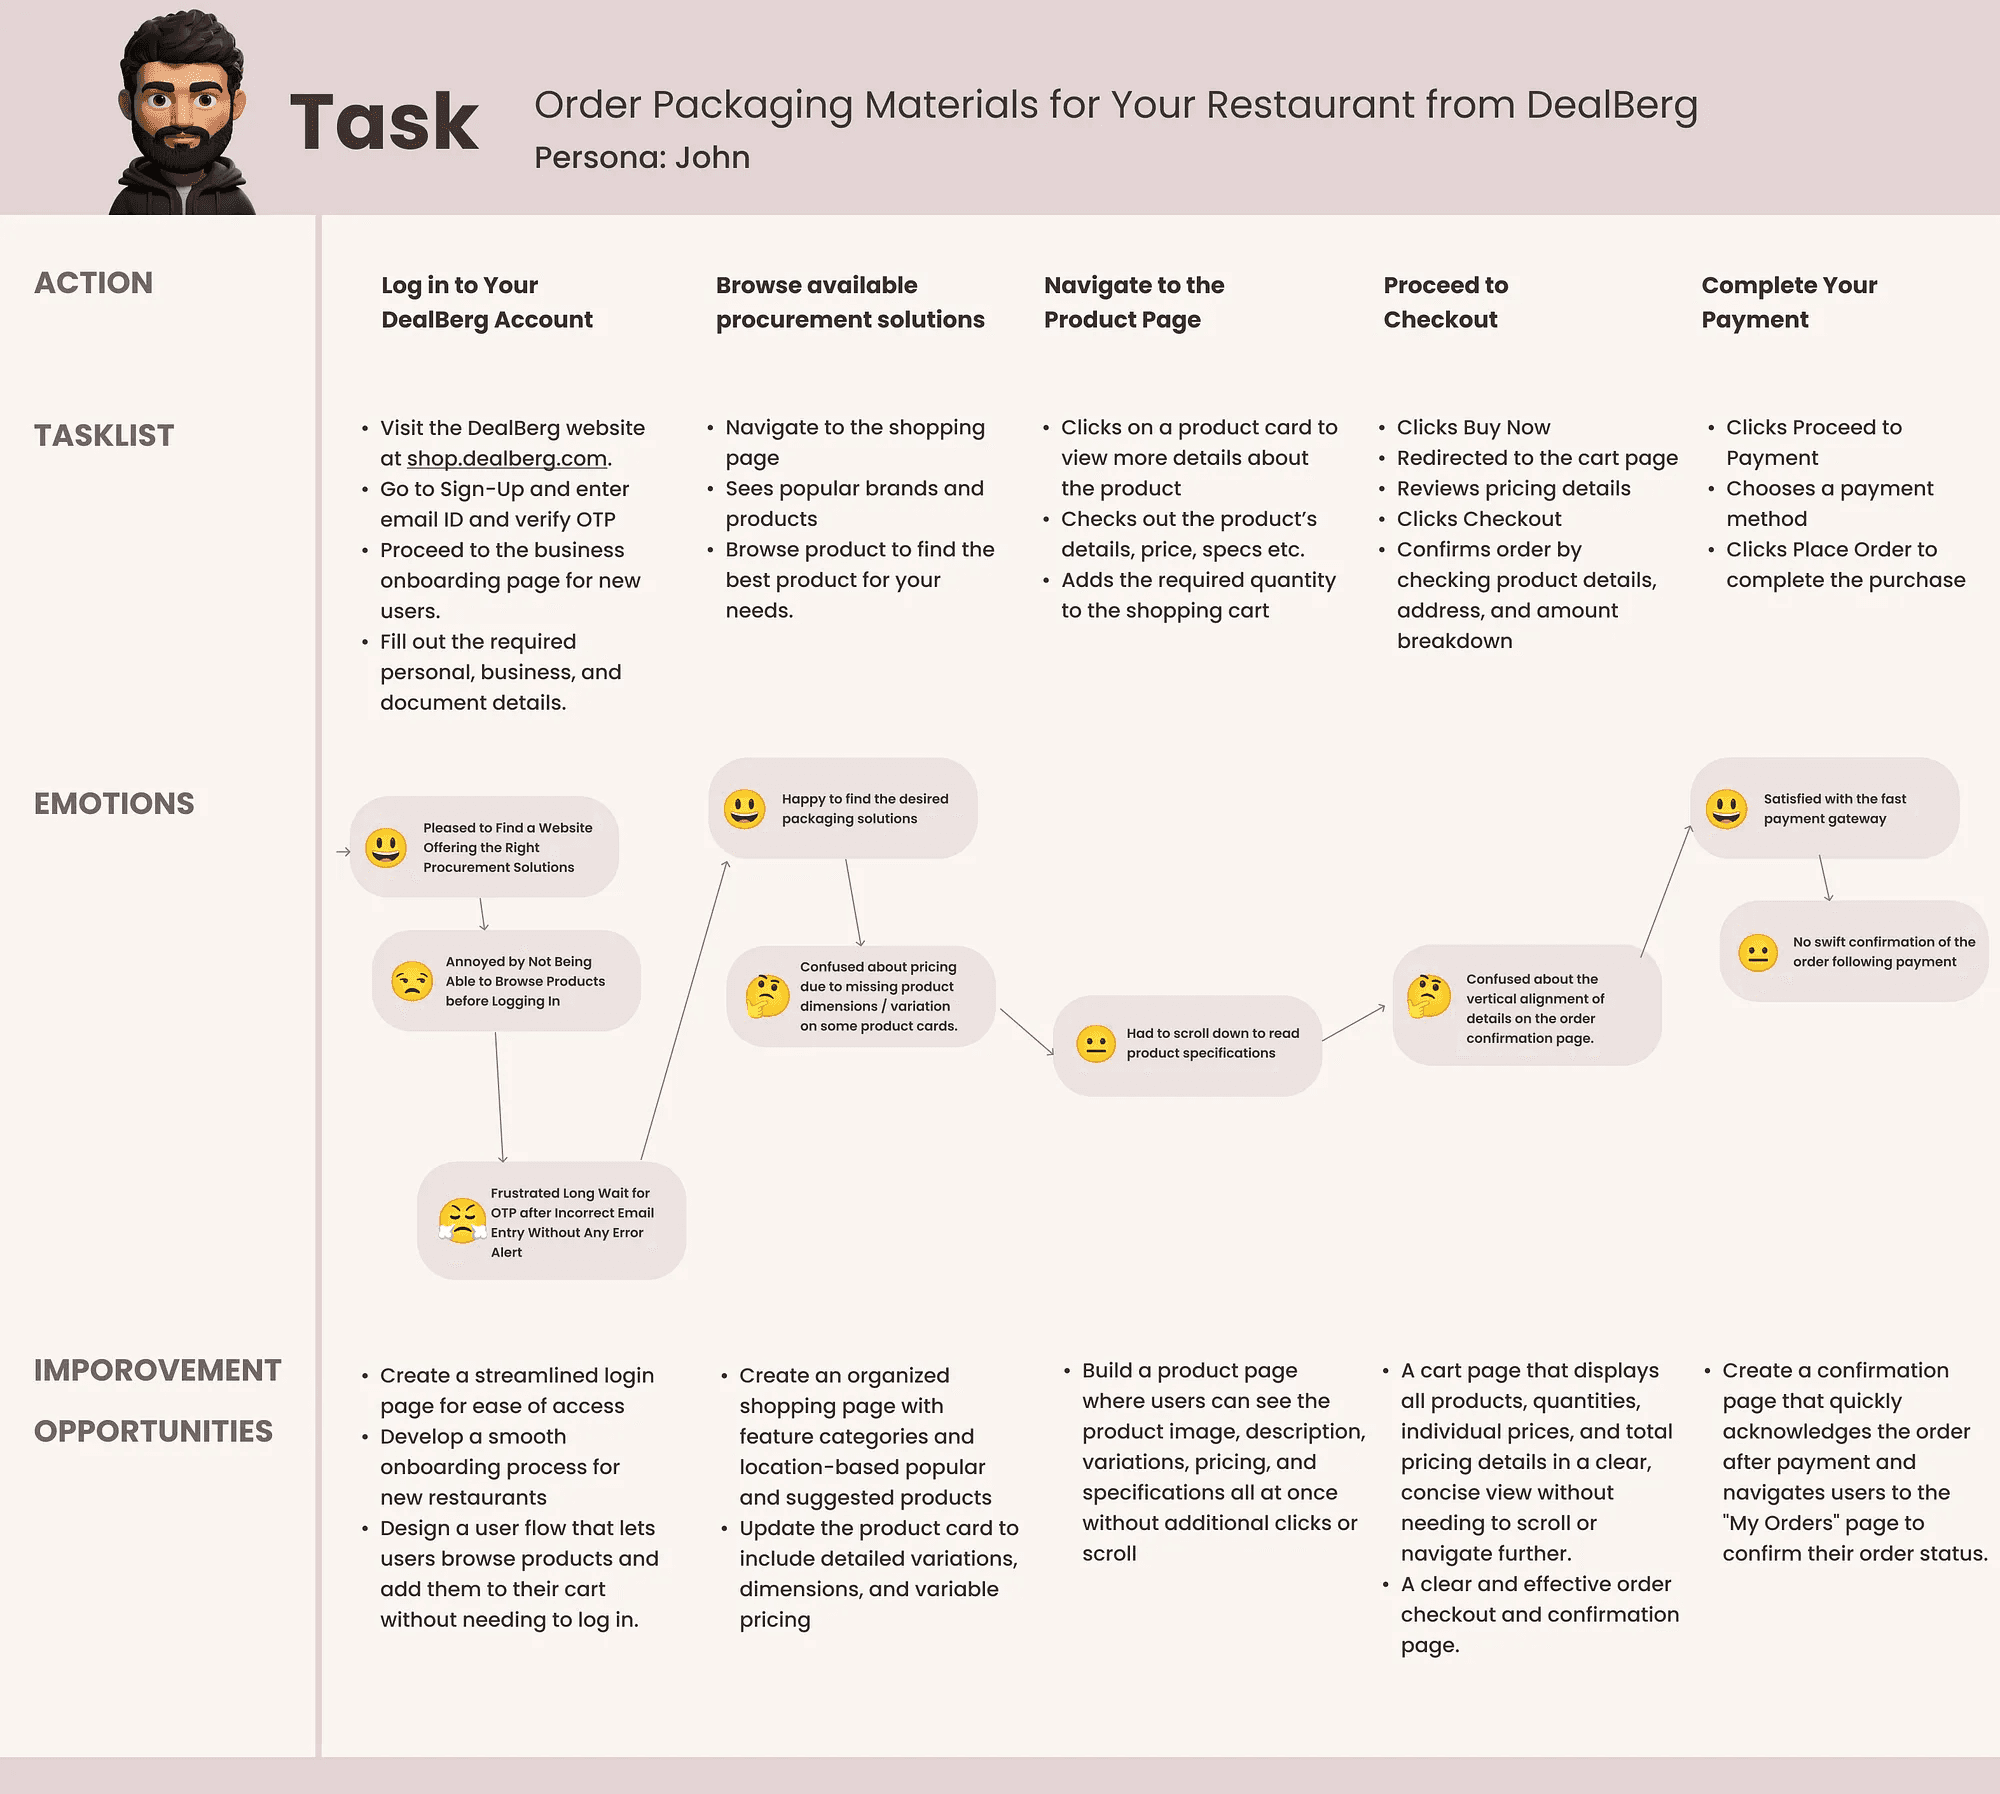Click "Design a user flow that lets users browse" improvement

519,1574
